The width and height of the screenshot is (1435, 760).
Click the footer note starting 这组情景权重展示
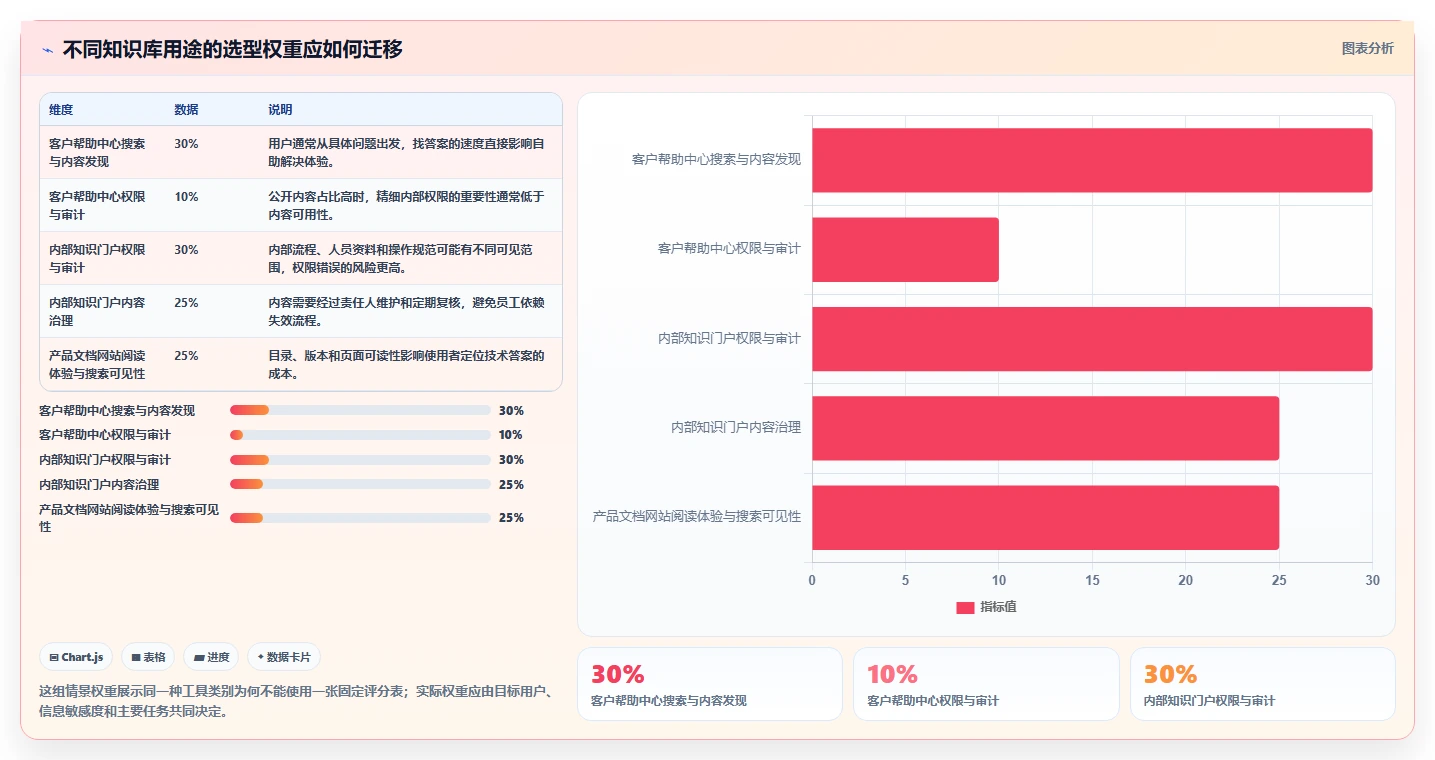(x=295, y=701)
